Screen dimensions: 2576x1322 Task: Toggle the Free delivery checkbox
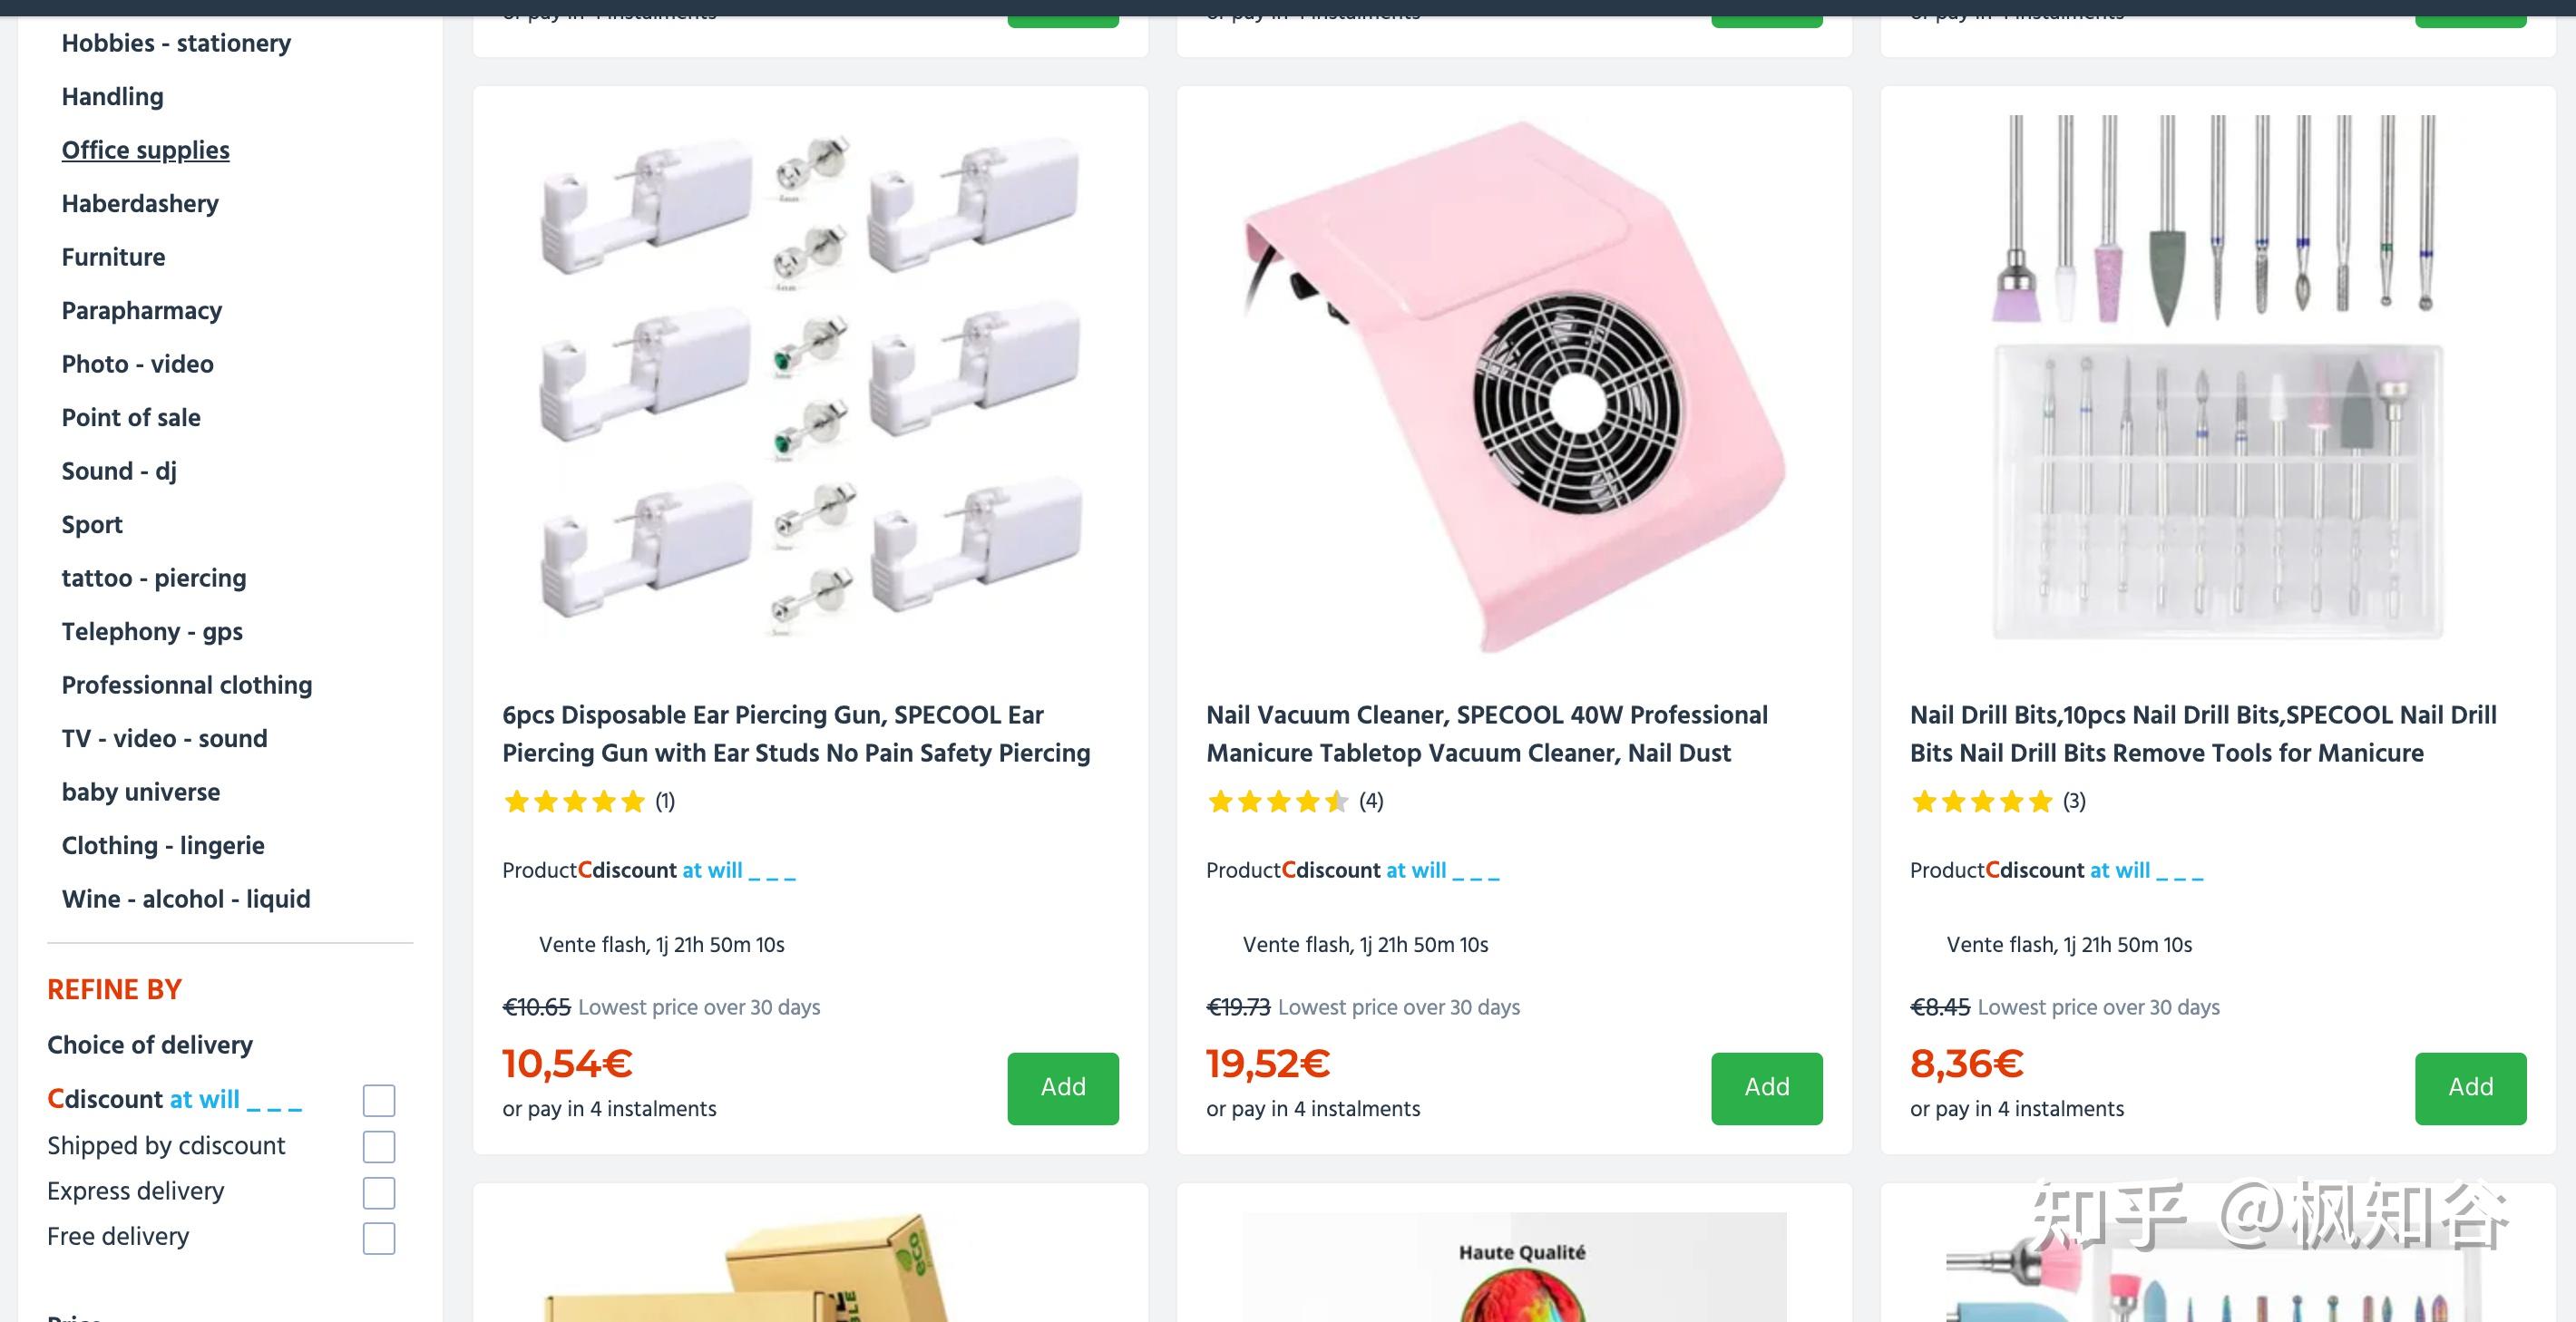point(379,1238)
